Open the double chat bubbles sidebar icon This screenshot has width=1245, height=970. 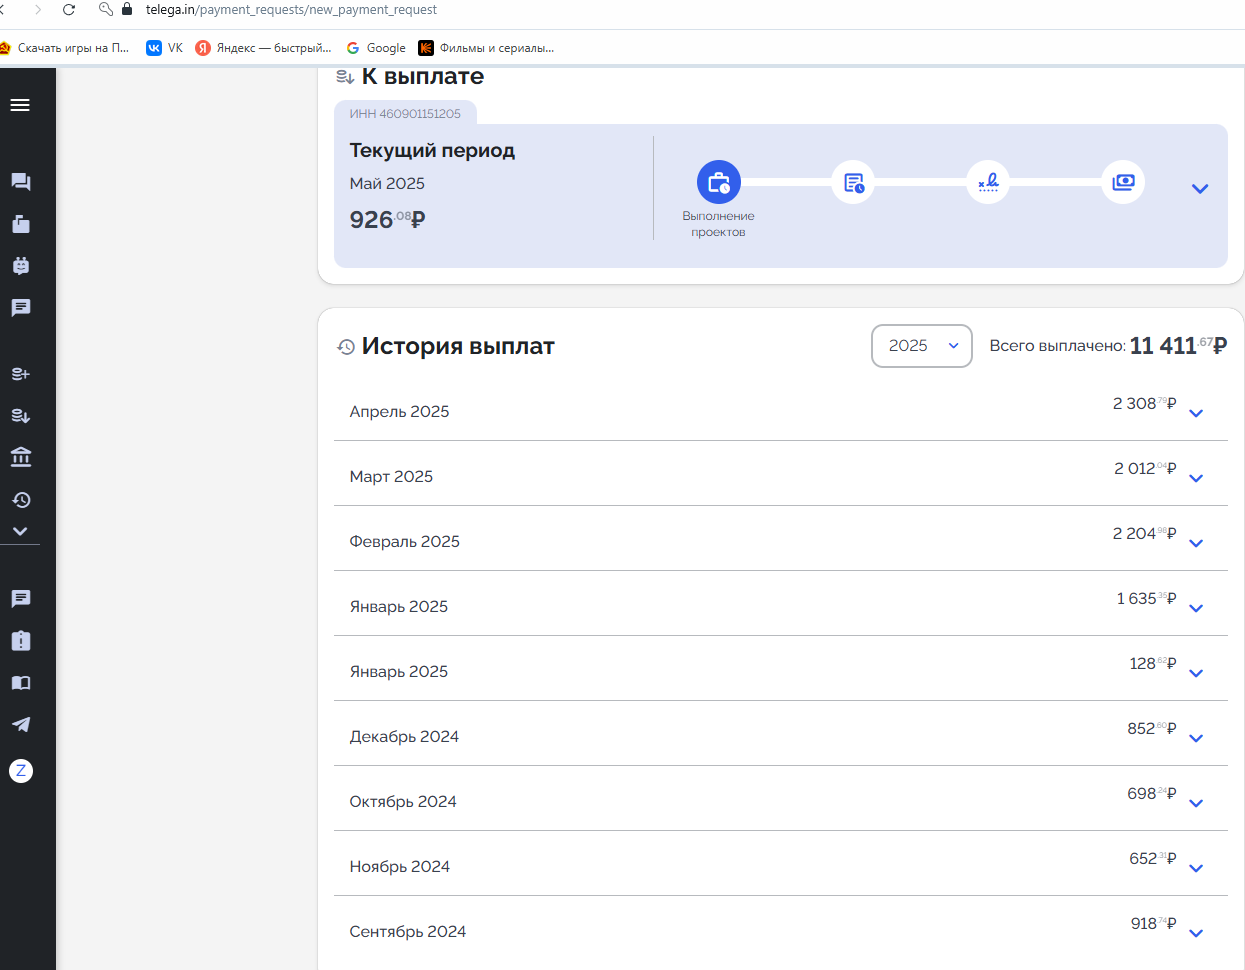[21, 182]
